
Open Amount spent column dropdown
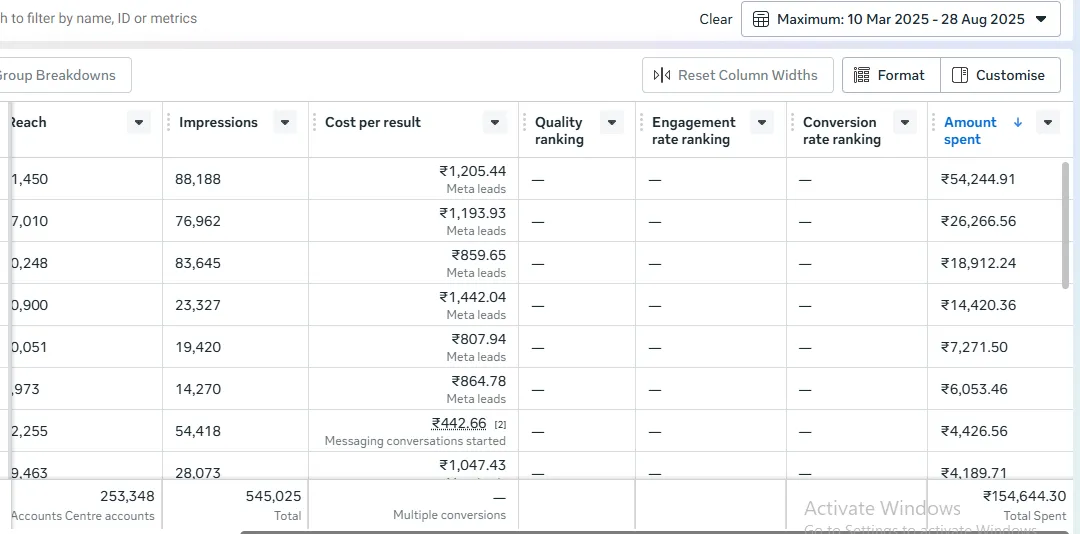pos(1048,123)
